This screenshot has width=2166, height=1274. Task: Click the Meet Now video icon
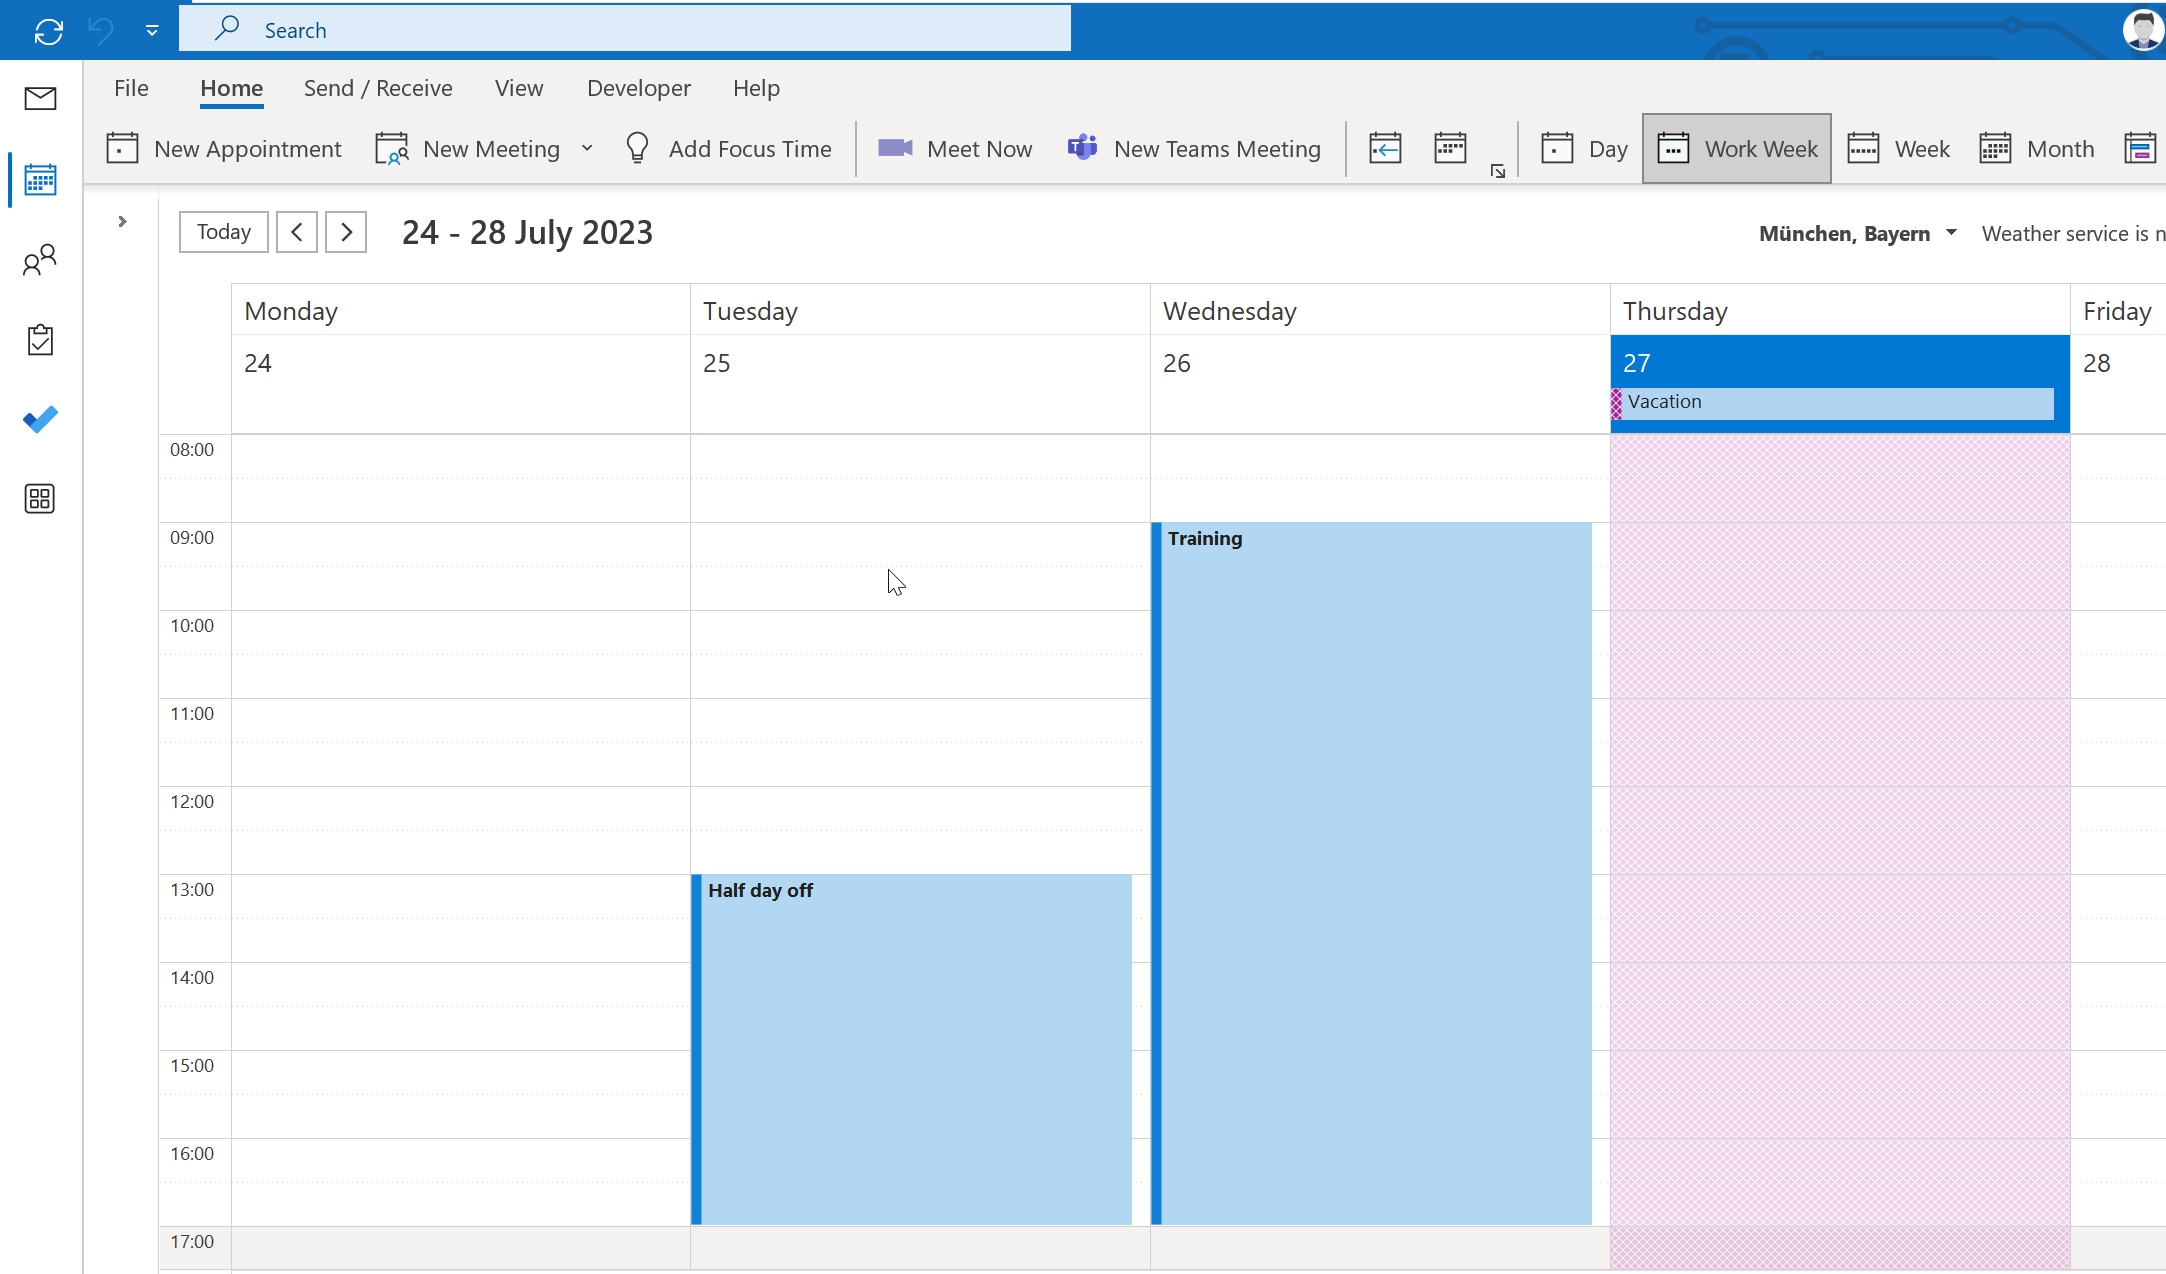point(896,149)
